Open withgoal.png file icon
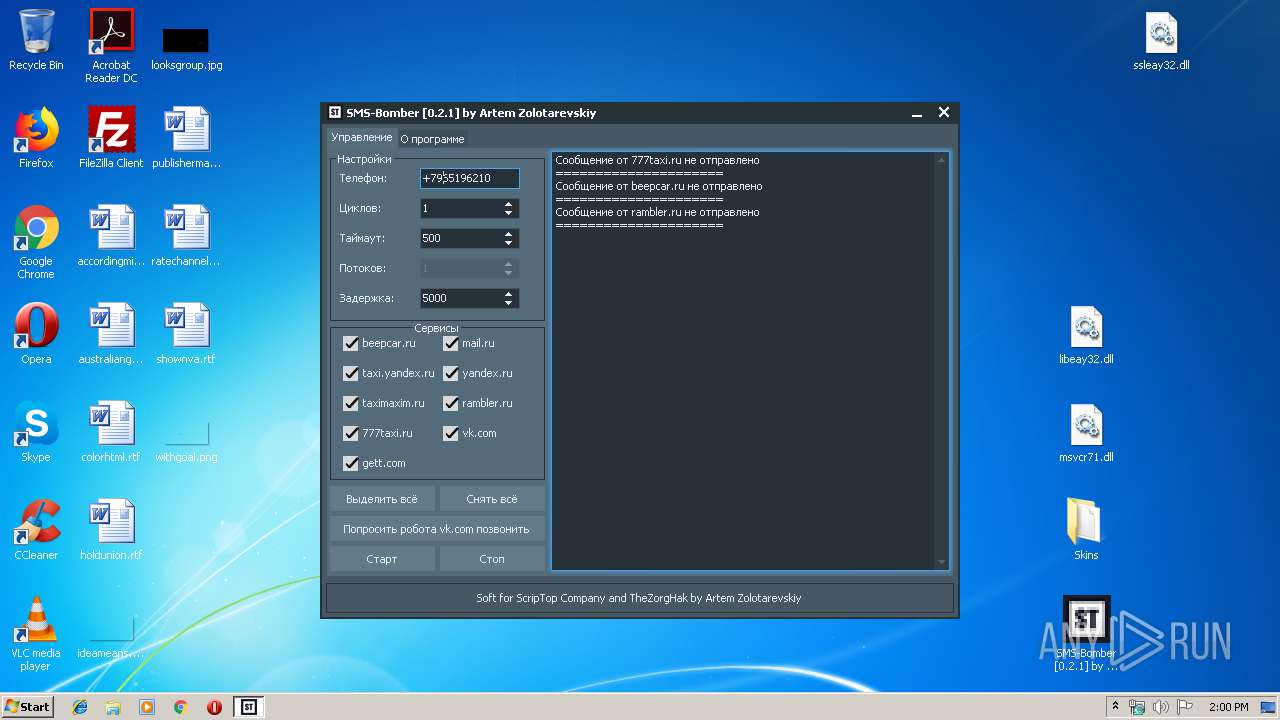Viewport: 1280px width, 720px height. click(x=186, y=440)
